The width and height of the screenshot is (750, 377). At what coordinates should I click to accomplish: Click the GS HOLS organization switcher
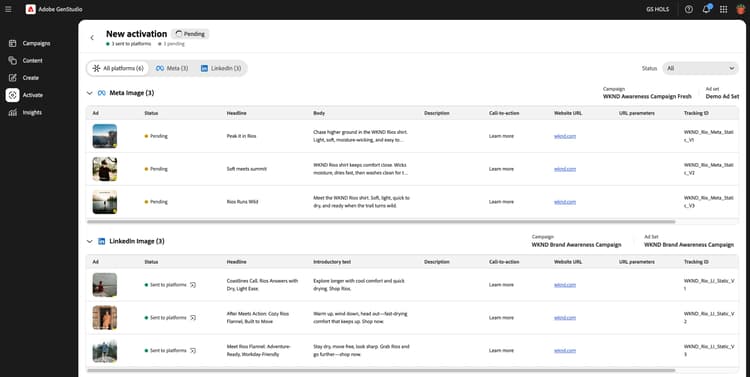[x=658, y=9]
